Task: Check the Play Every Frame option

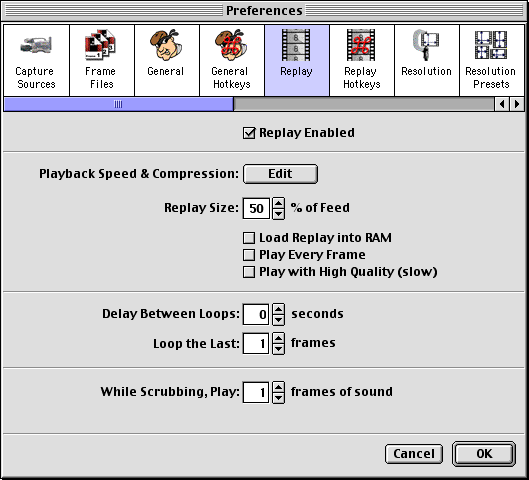Action: tap(249, 255)
